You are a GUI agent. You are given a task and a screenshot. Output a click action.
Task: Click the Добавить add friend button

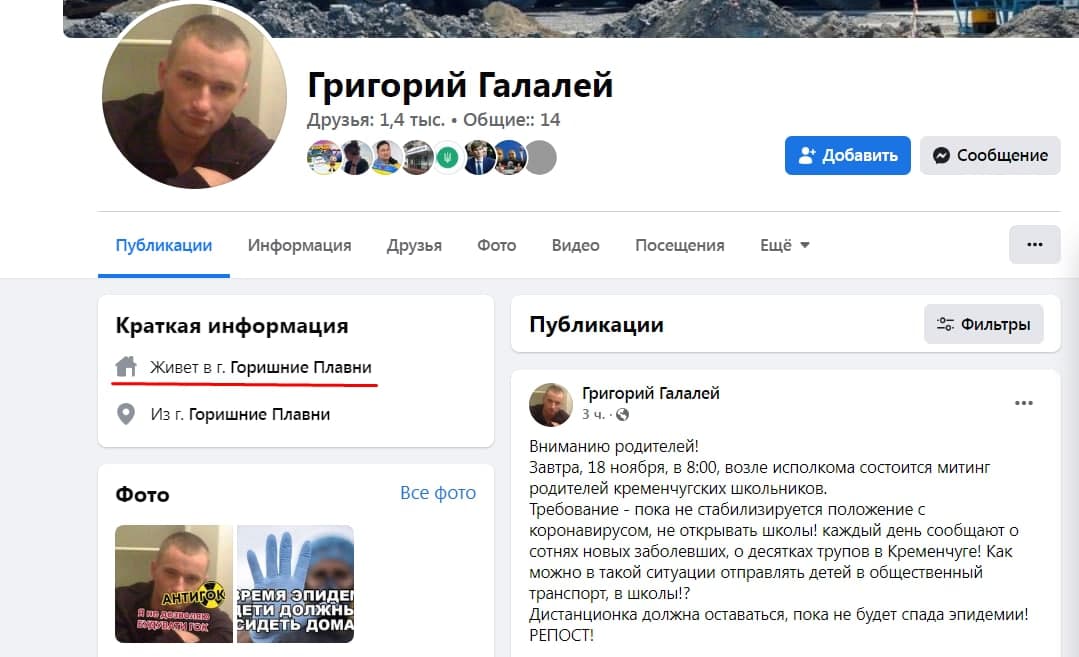(x=848, y=155)
